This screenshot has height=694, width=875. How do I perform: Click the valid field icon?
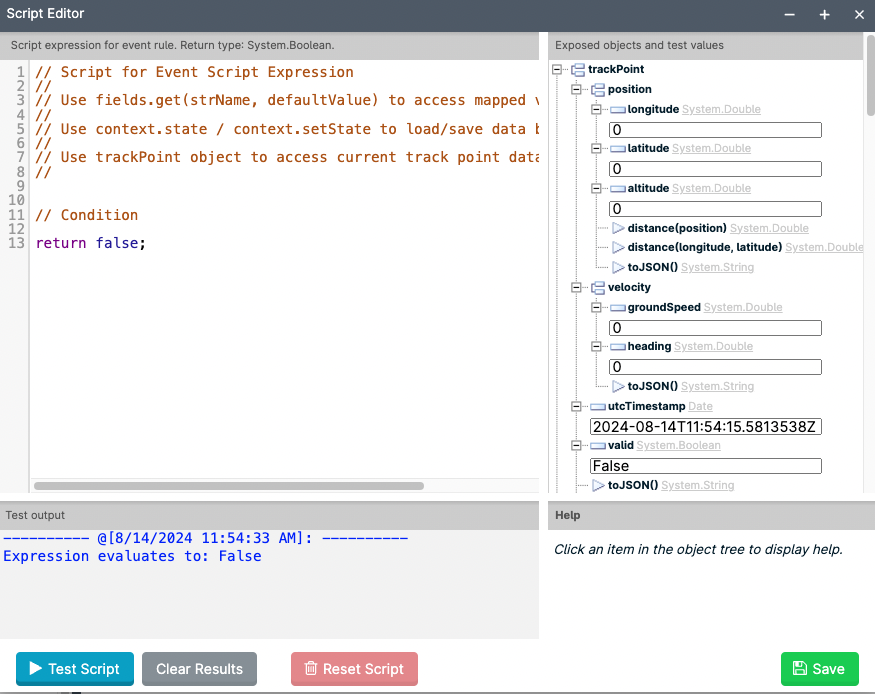[x=598, y=446]
